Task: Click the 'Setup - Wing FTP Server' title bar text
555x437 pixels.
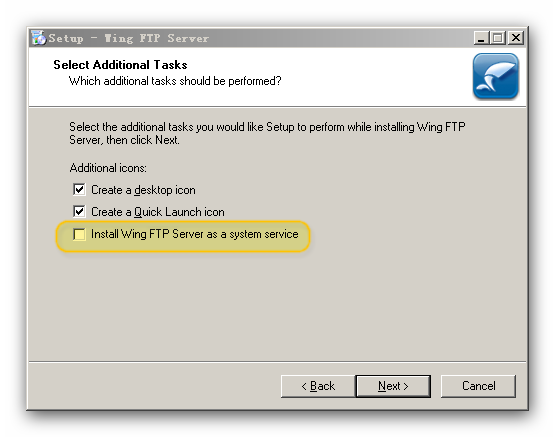Action: click(x=129, y=38)
